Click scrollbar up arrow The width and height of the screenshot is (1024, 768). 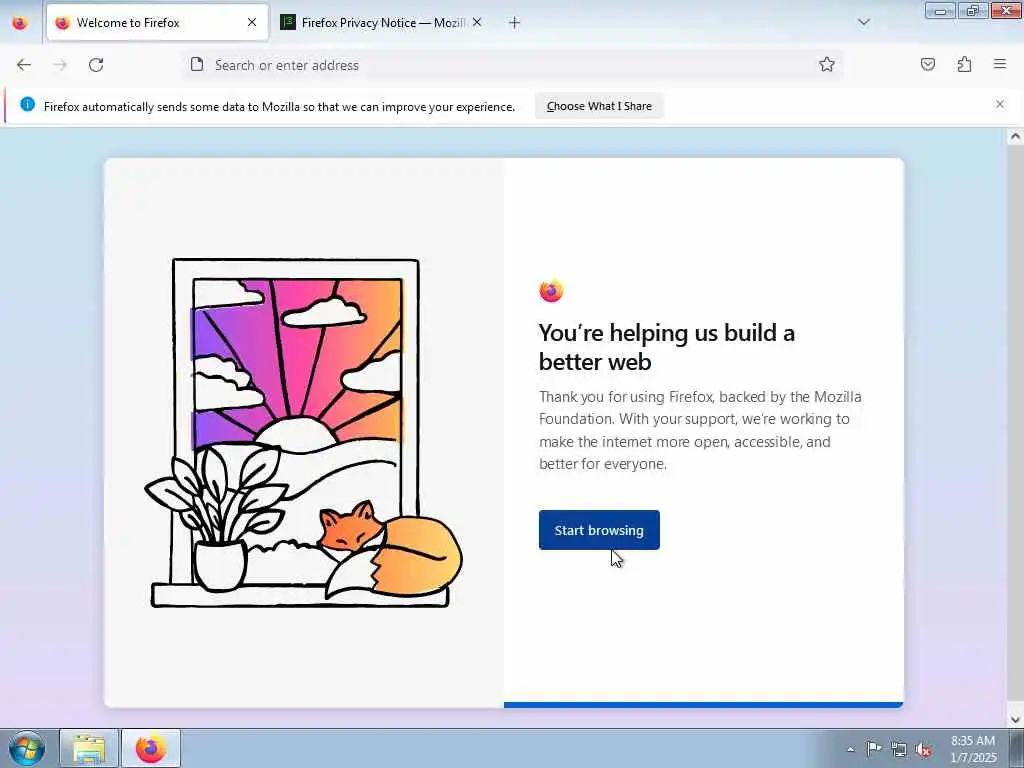(x=1015, y=137)
